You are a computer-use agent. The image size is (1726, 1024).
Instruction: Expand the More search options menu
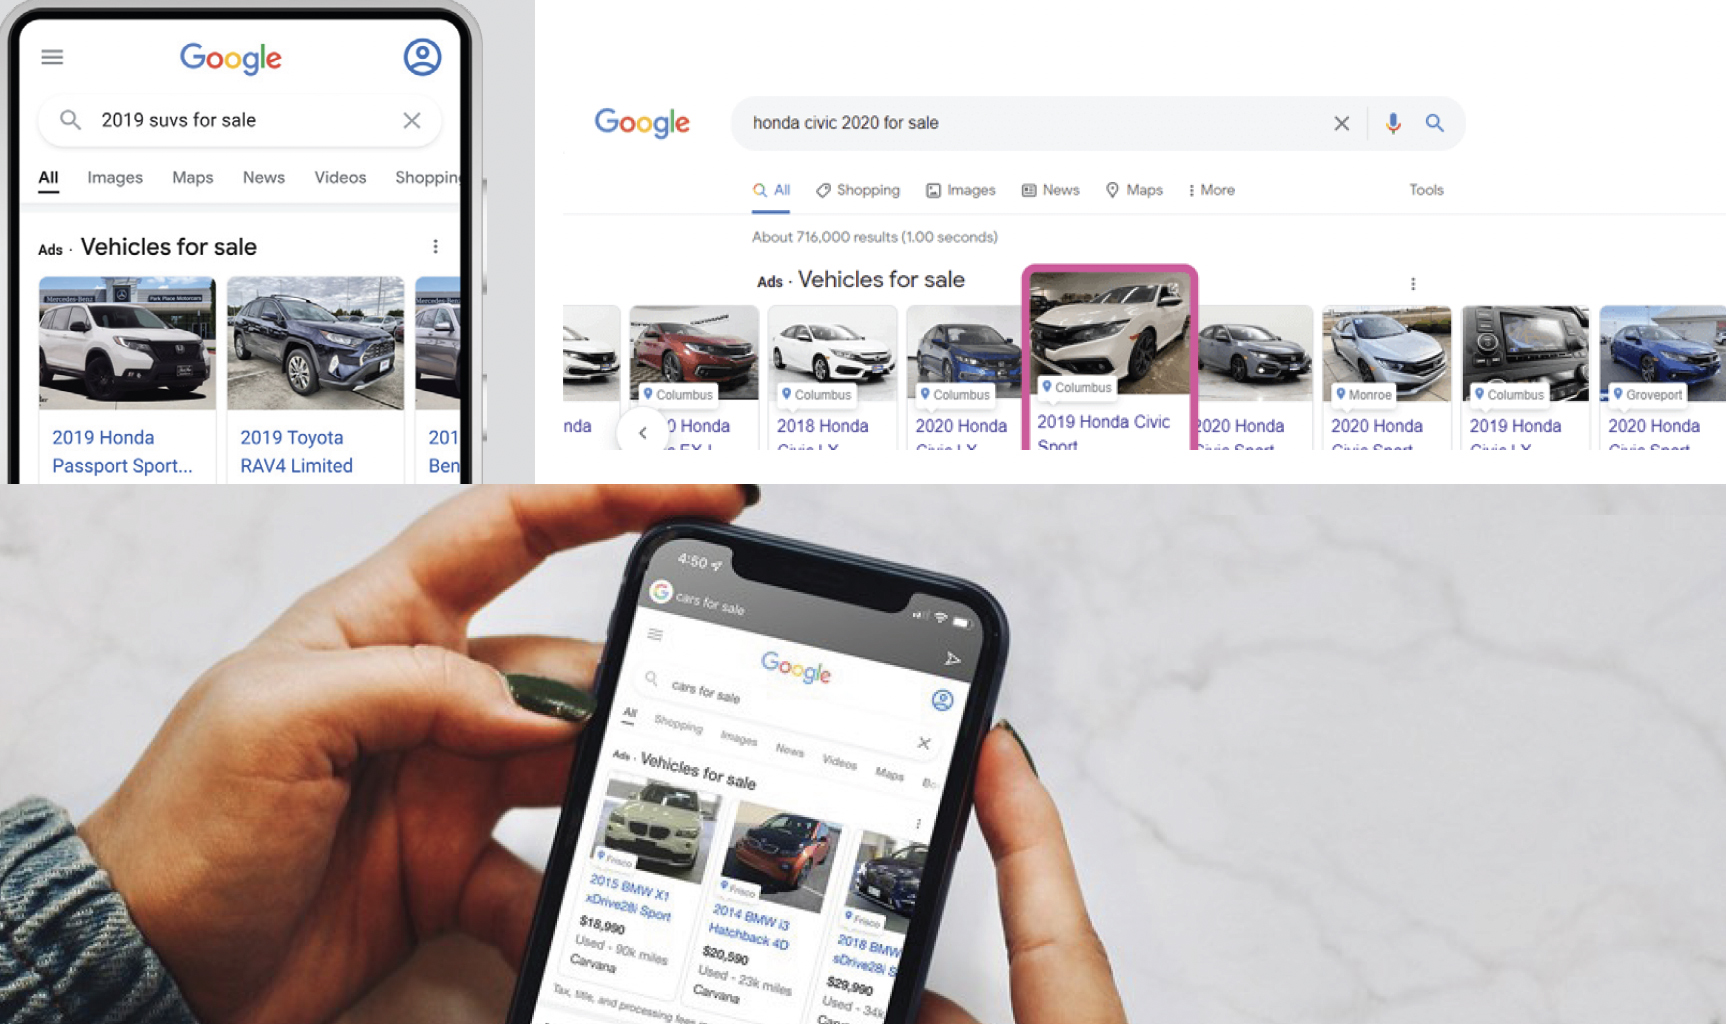tap(1211, 190)
